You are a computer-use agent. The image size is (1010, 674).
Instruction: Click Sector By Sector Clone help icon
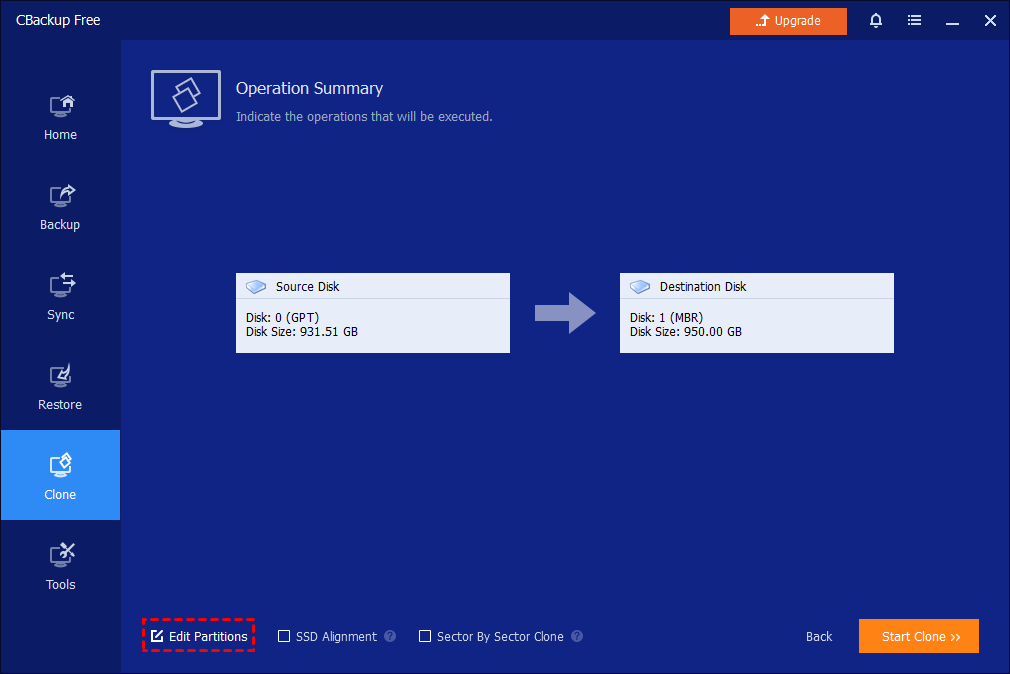click(x=577, y=636)
